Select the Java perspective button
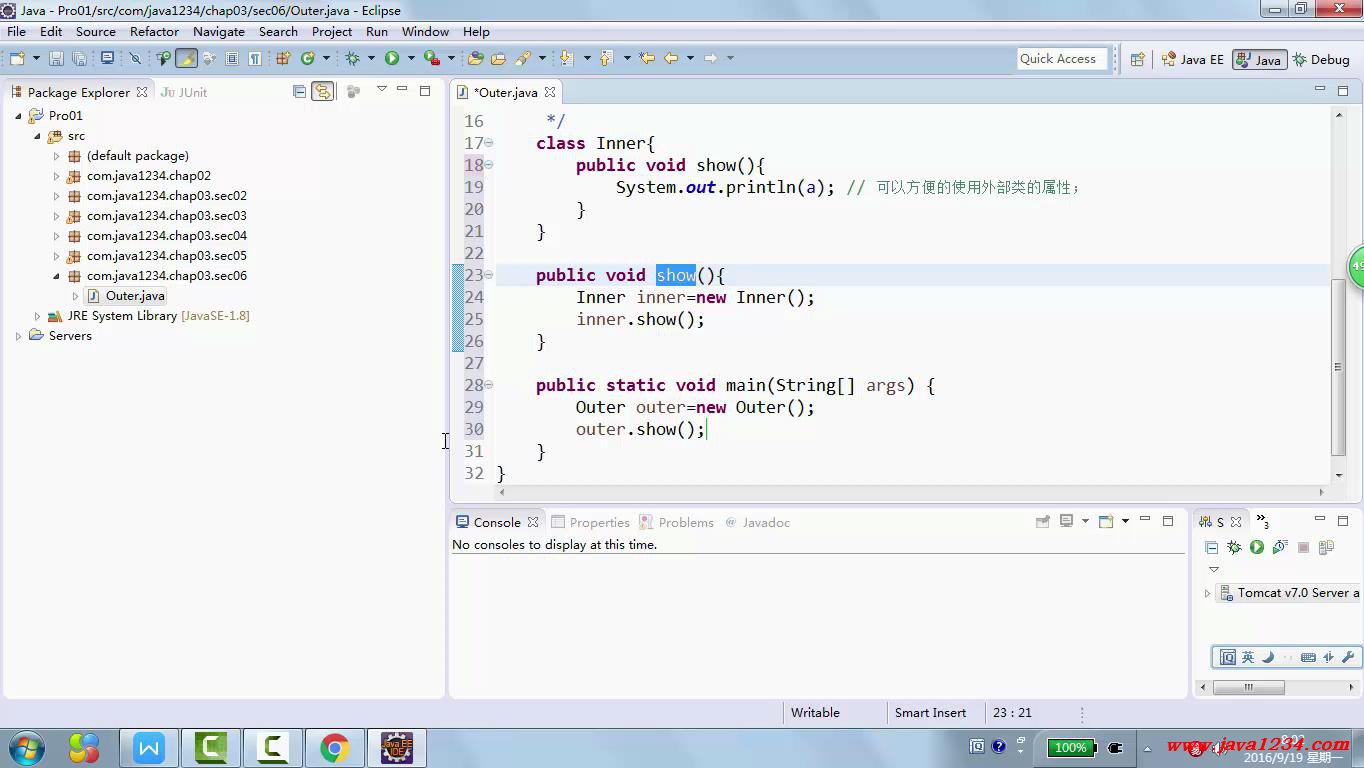Viewport: 1364px width, 768px height. [1259, 59]
